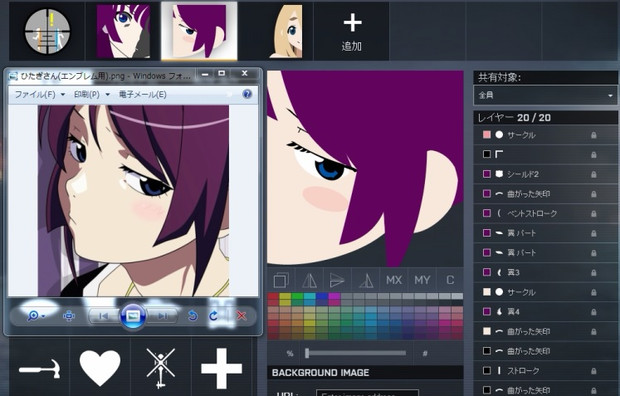Click the reference picture in Photo Viewer
The height and width of the screenshot is (396, 620).
134,201
